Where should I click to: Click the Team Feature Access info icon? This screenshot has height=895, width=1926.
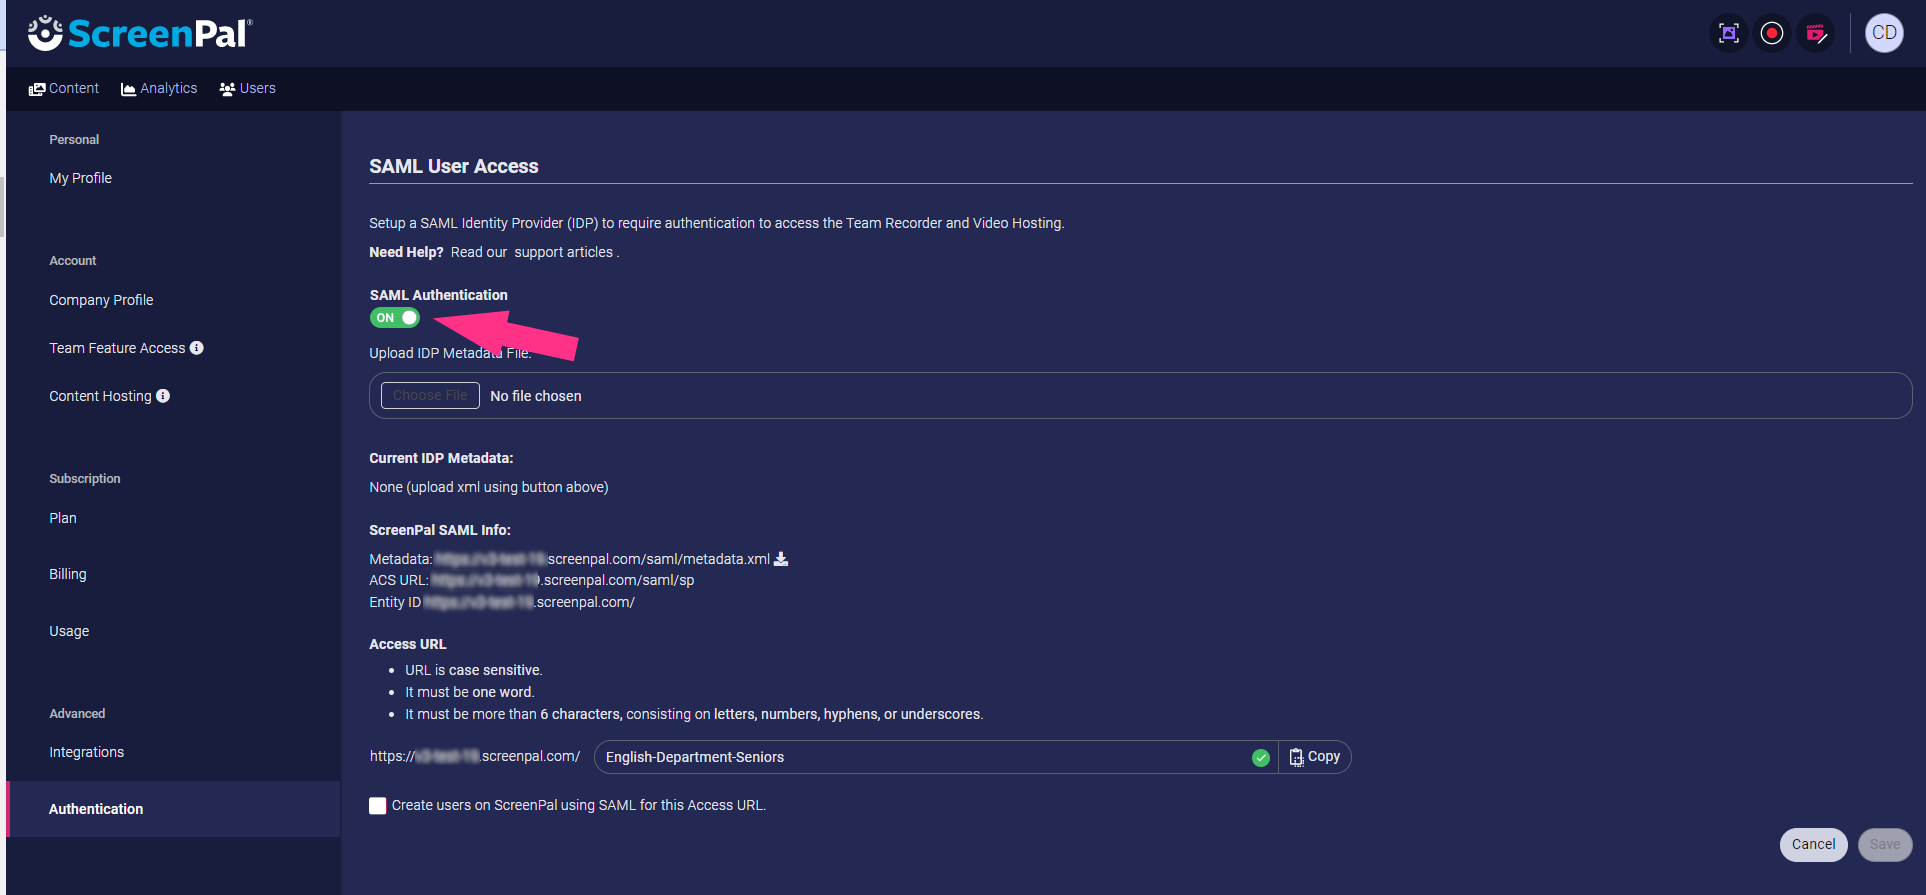[x=197, y=348]
